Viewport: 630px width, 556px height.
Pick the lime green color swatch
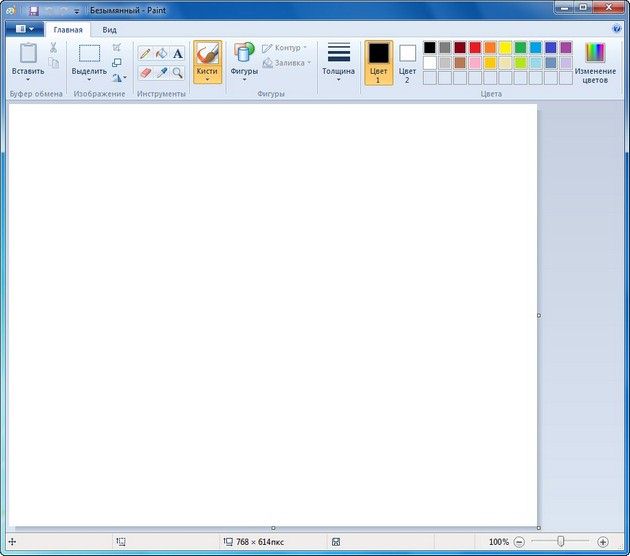520,63
